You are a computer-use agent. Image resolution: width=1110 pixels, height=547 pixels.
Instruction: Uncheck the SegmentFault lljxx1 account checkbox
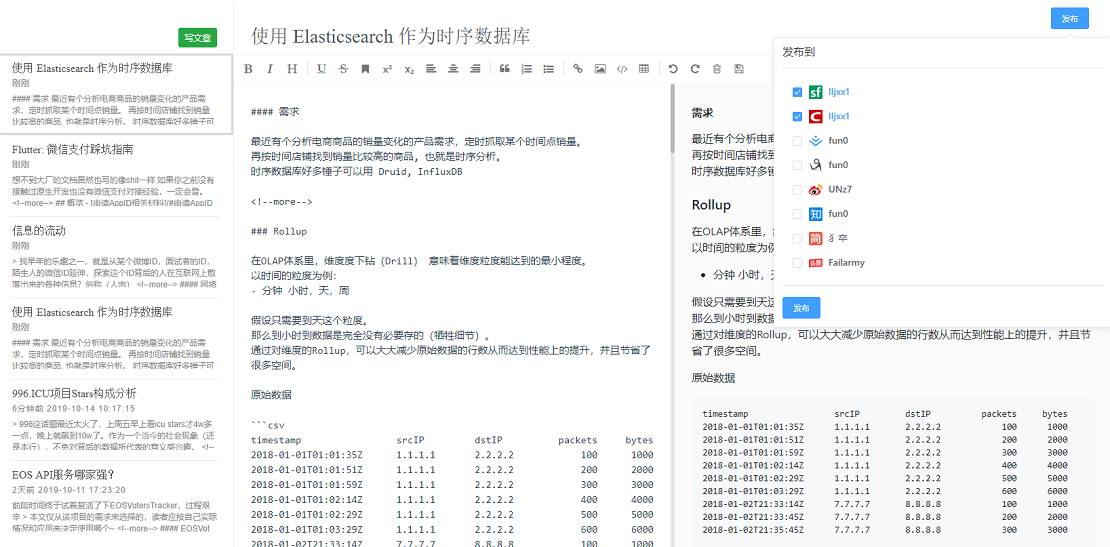pos(797,92)
